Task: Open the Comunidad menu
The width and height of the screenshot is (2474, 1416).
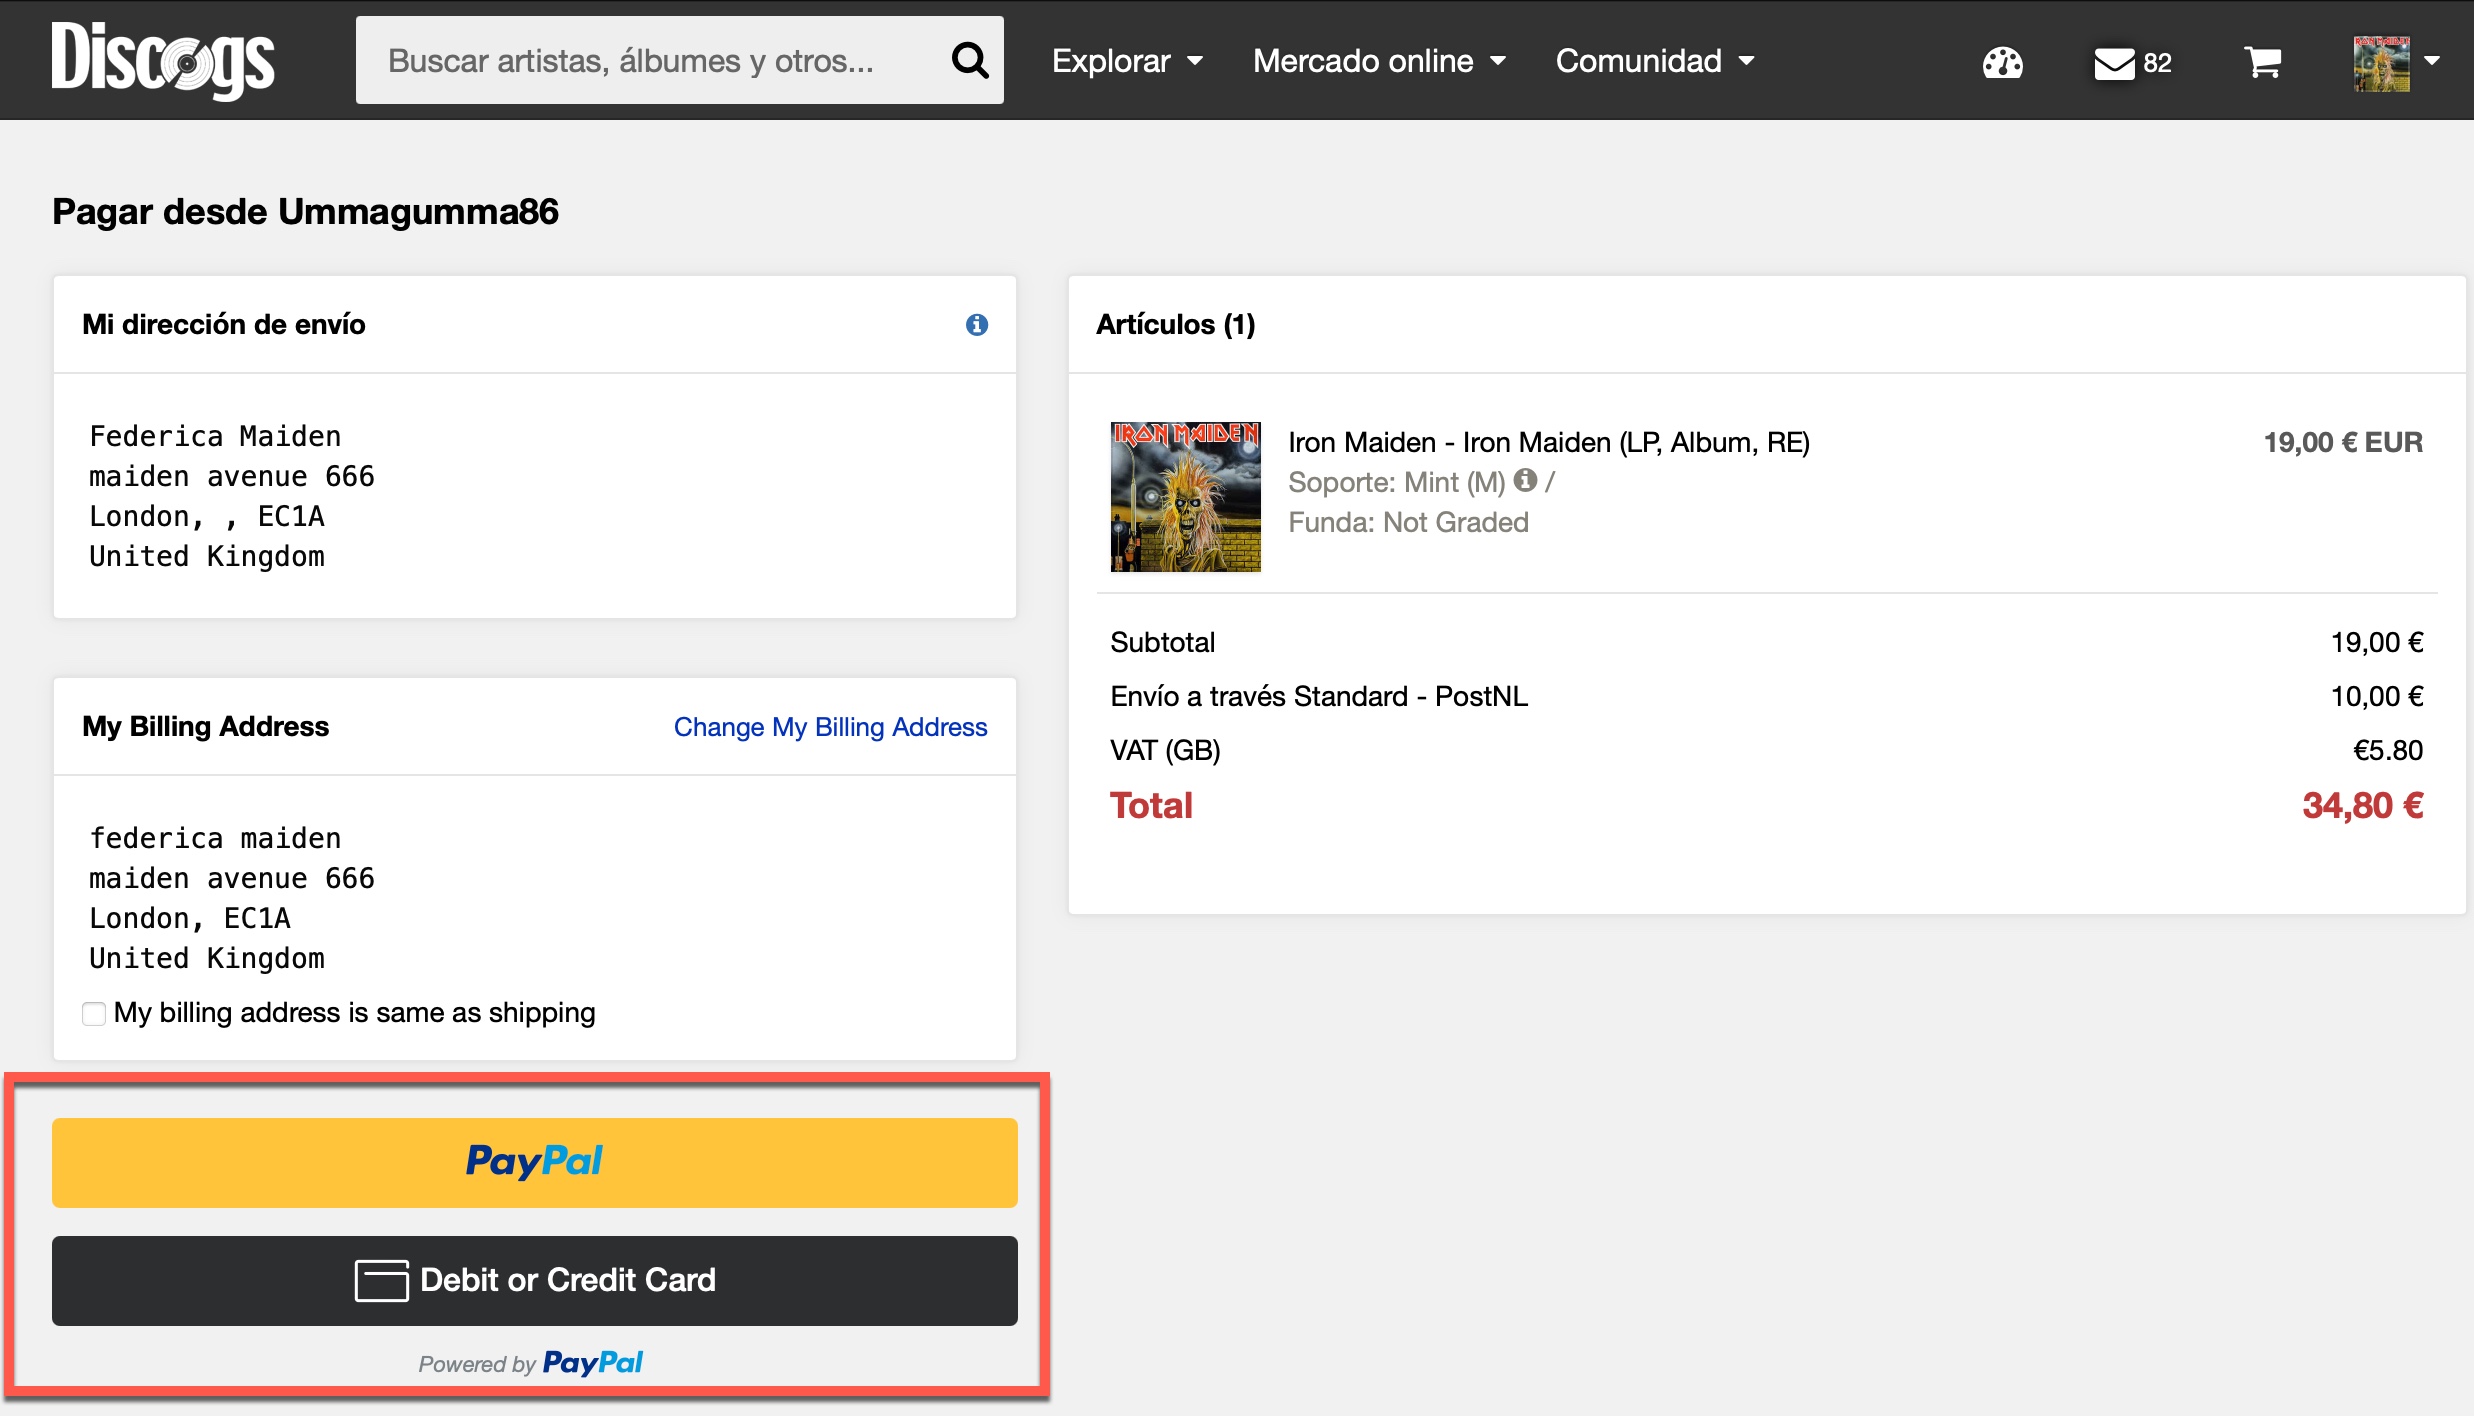Action: pos(1655,61)
